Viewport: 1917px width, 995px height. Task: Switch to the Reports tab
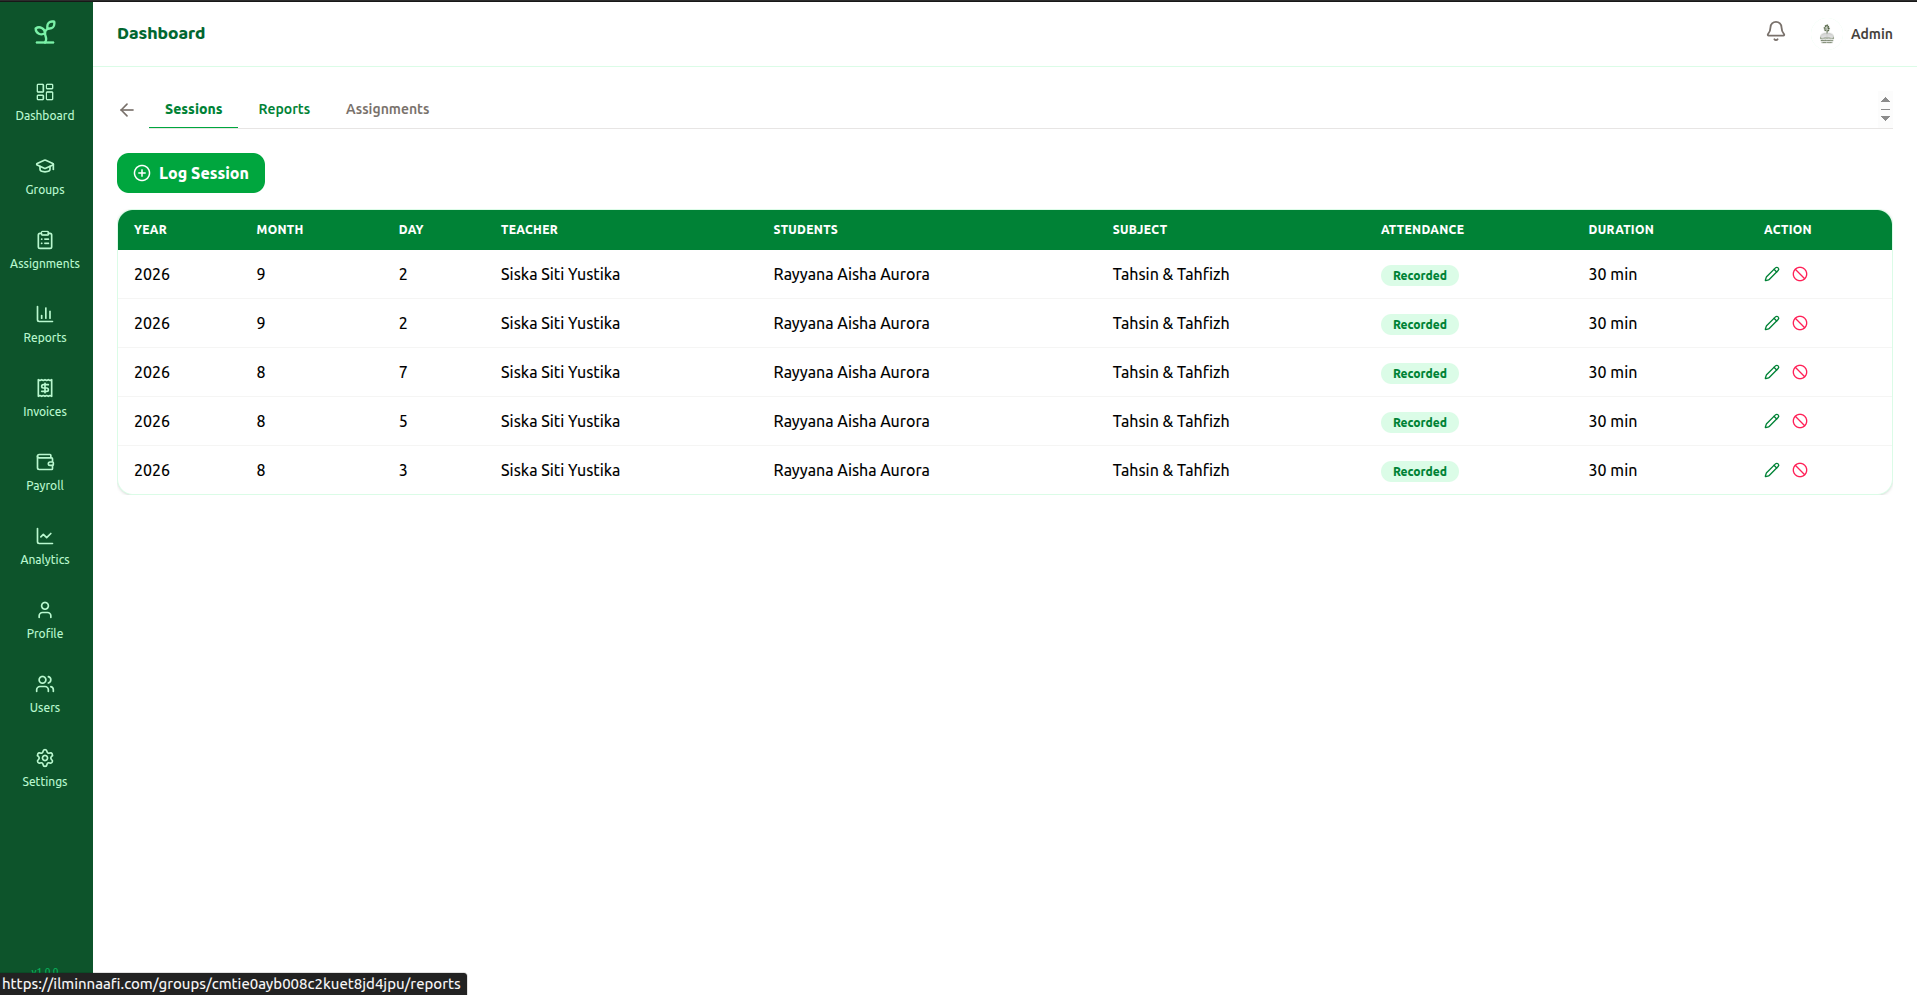284,109
